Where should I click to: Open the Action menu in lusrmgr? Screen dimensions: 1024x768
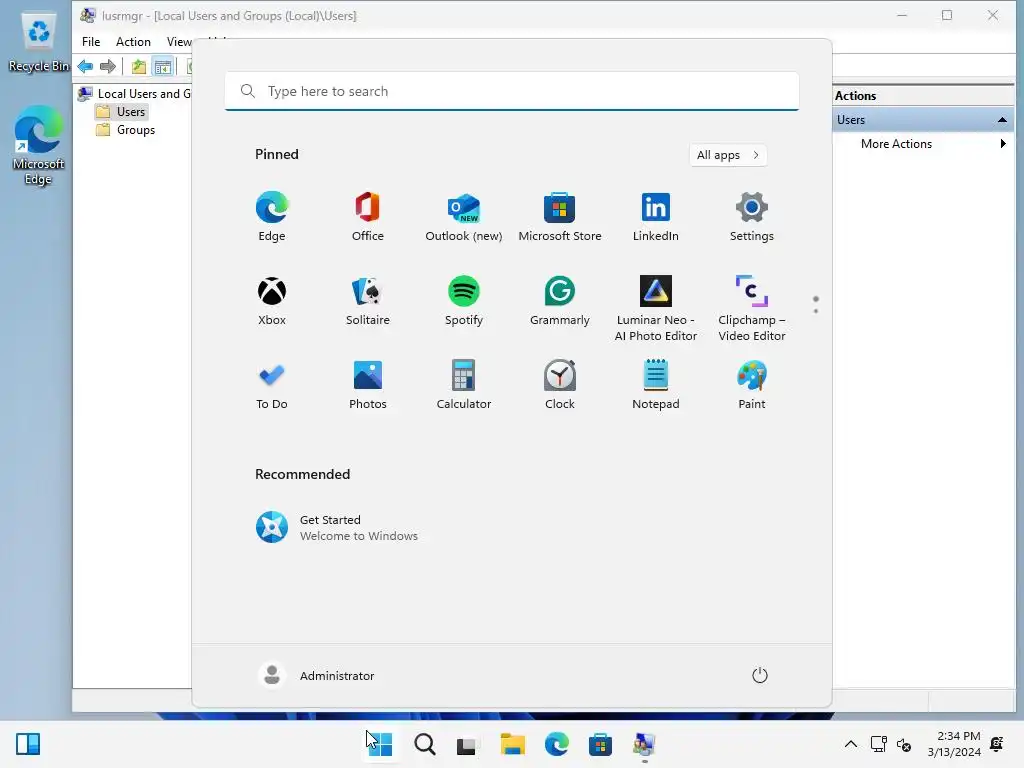click(x=133, y=42)
